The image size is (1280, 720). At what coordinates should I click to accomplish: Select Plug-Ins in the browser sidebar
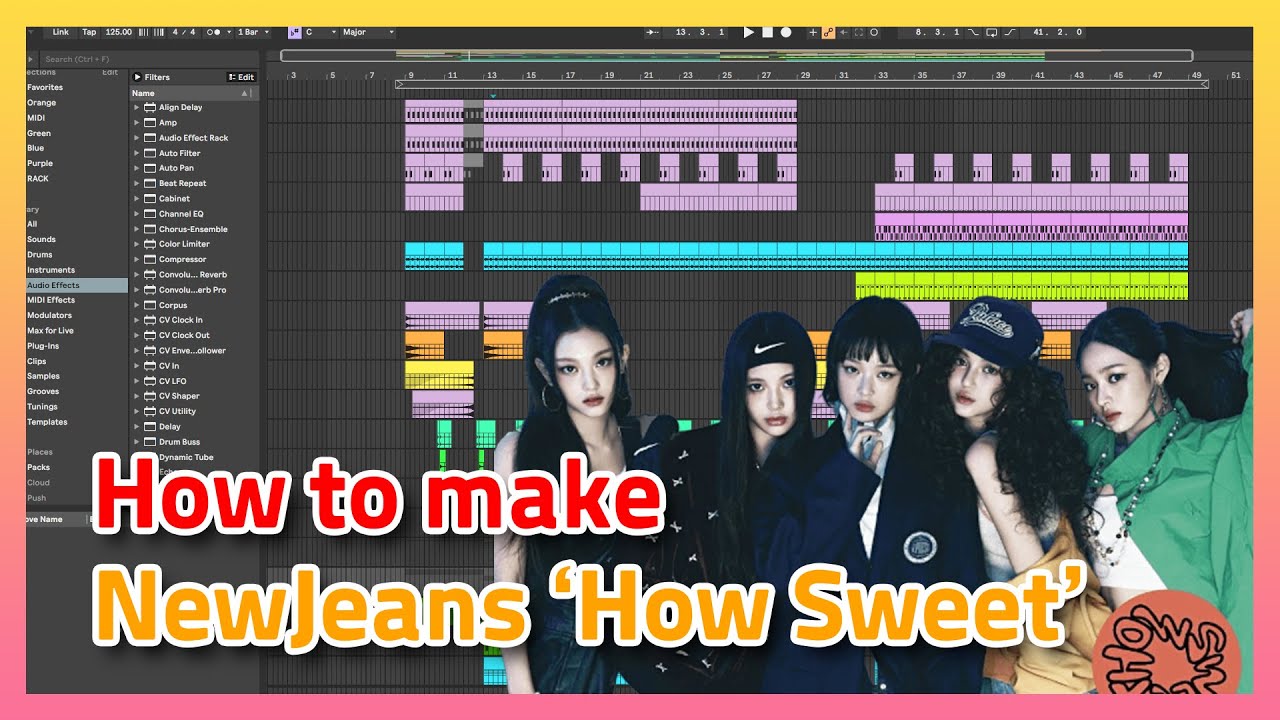click(43, 346)
